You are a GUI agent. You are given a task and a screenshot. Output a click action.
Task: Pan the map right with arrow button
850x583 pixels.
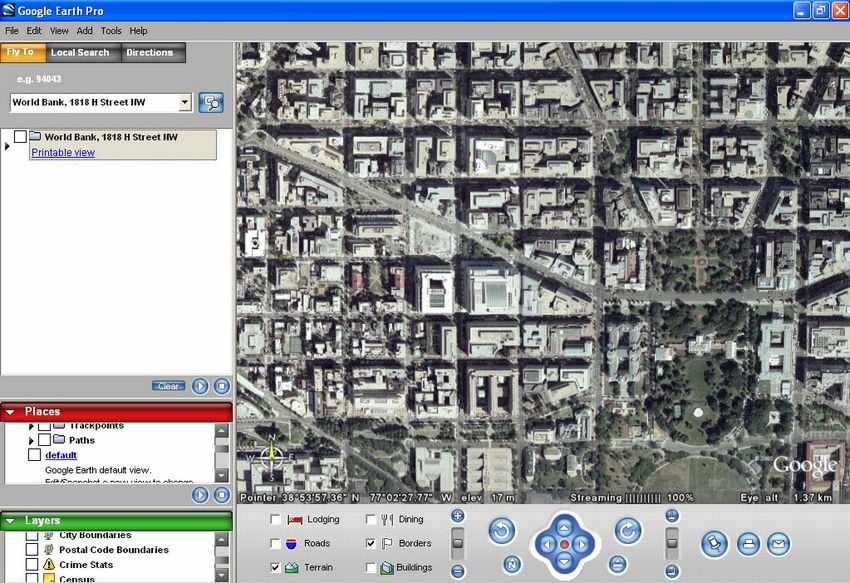(581, 544)
